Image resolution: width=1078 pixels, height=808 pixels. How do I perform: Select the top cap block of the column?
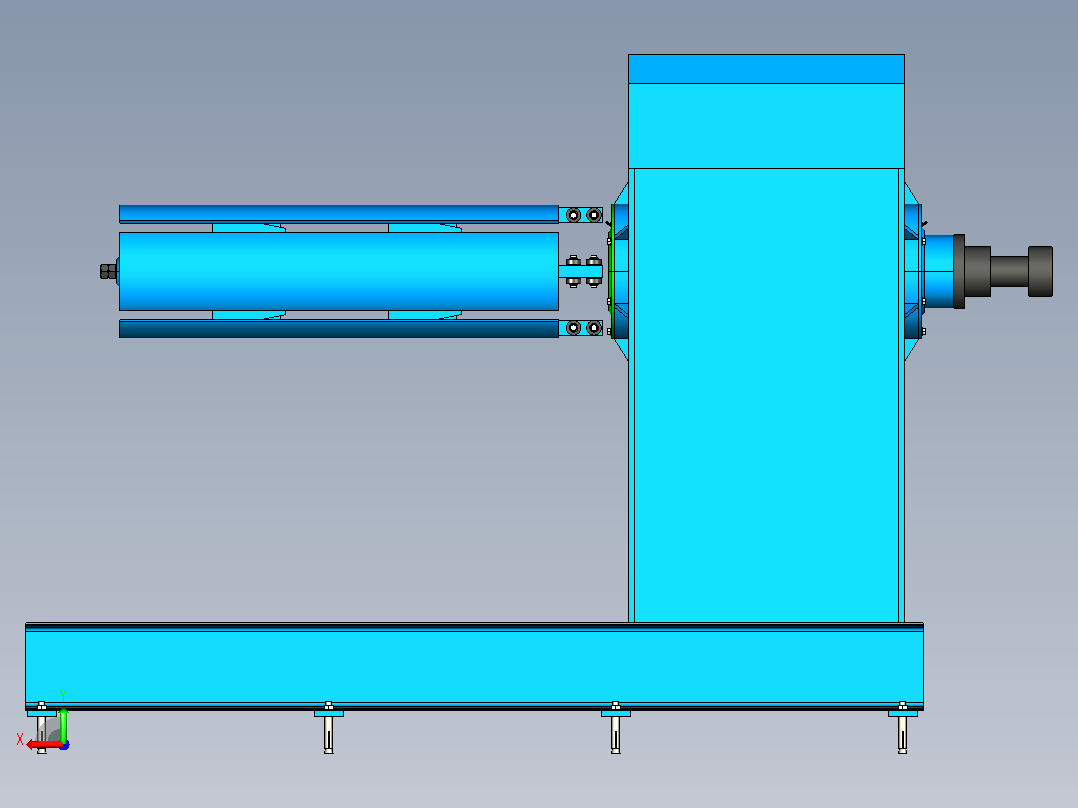(767, 69)
